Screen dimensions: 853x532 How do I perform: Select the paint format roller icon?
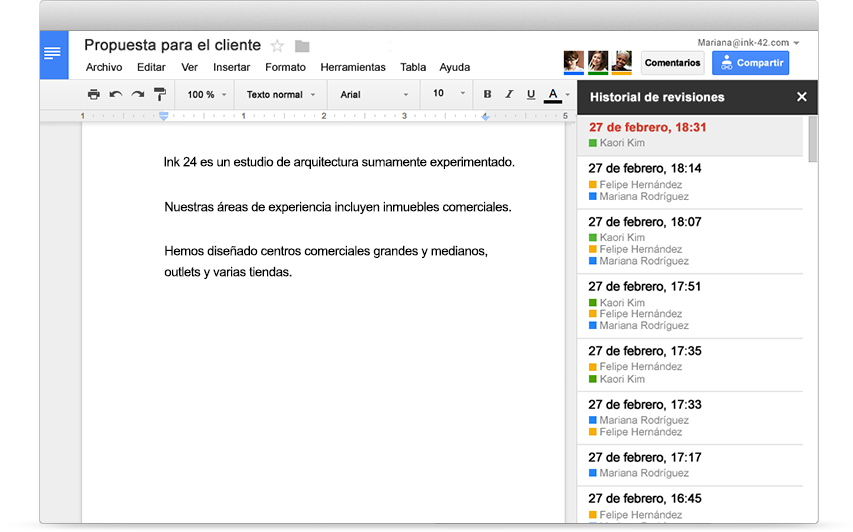click(160, 95)
